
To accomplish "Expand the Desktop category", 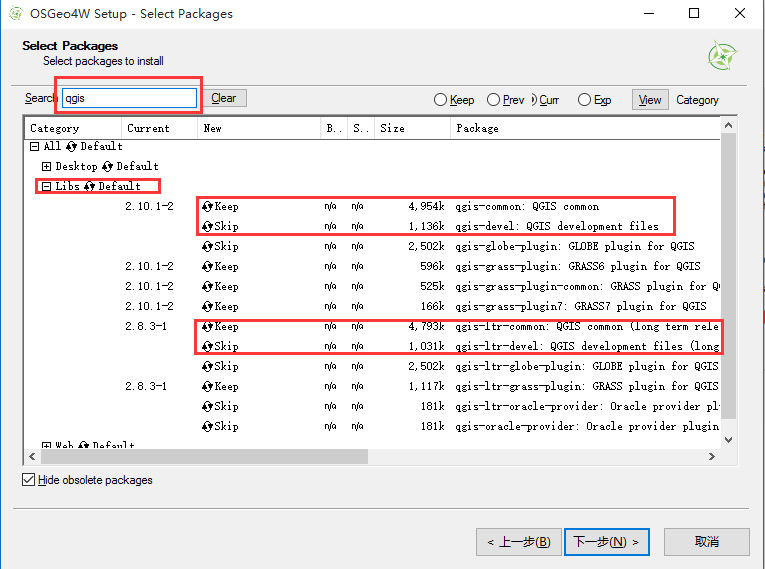I will click(46, 166).
